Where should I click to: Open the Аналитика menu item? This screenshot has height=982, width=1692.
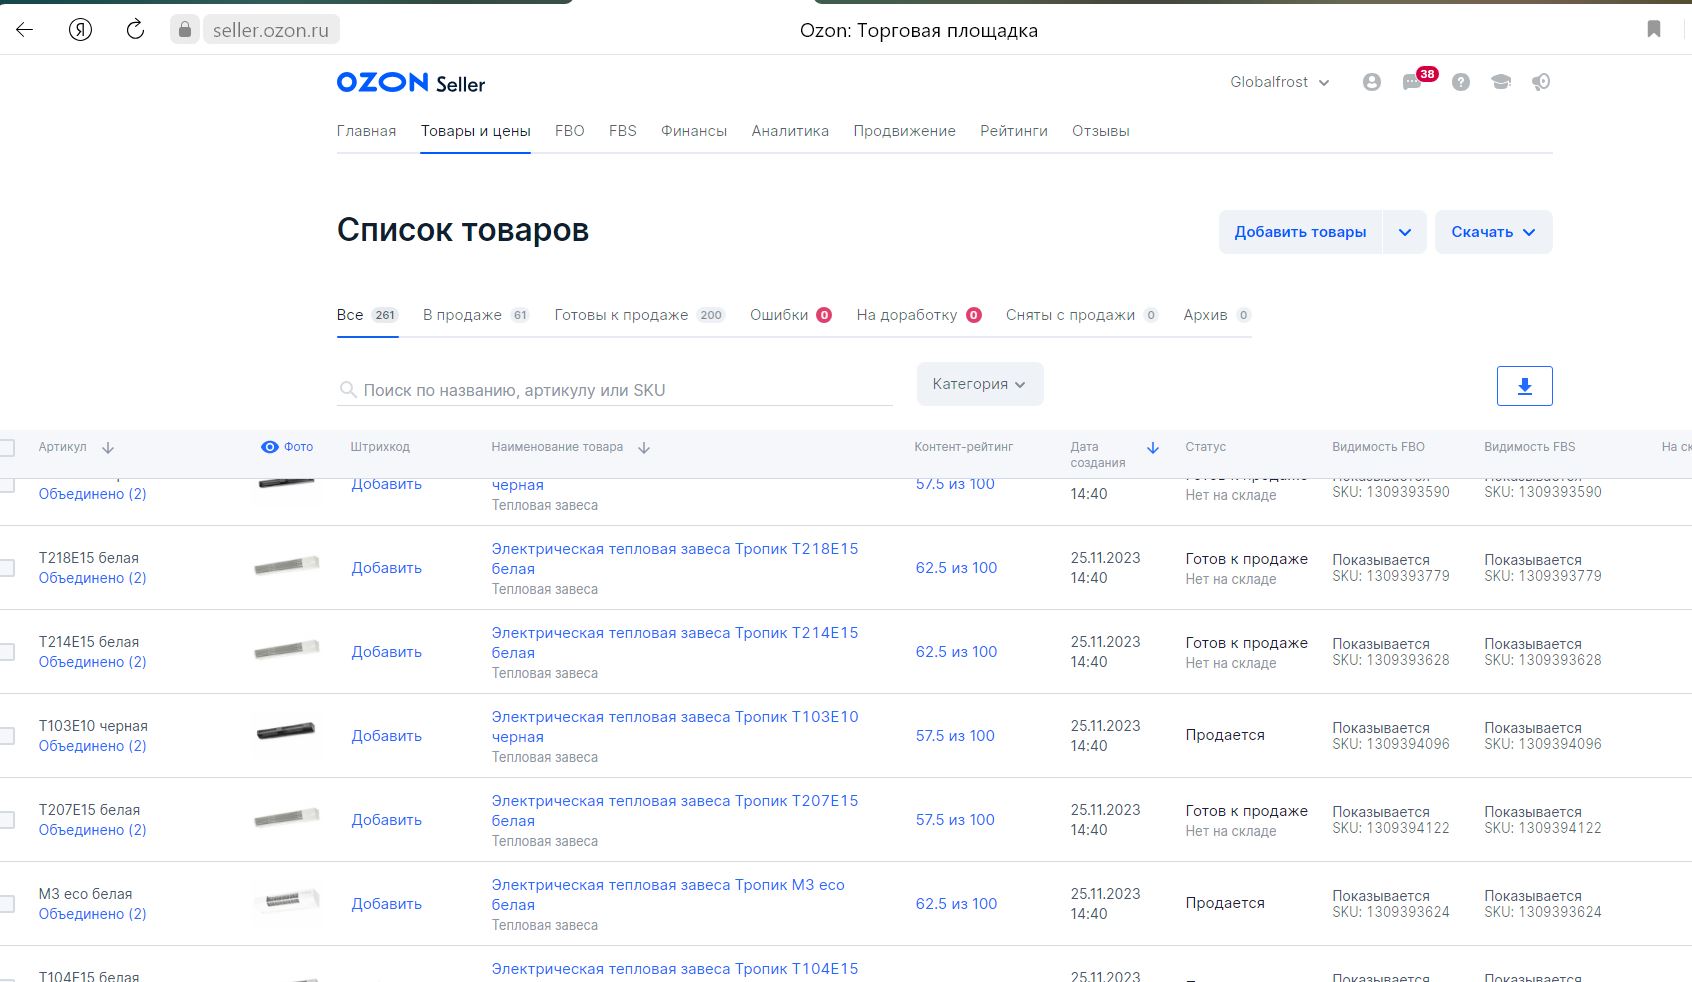(790, 131)
